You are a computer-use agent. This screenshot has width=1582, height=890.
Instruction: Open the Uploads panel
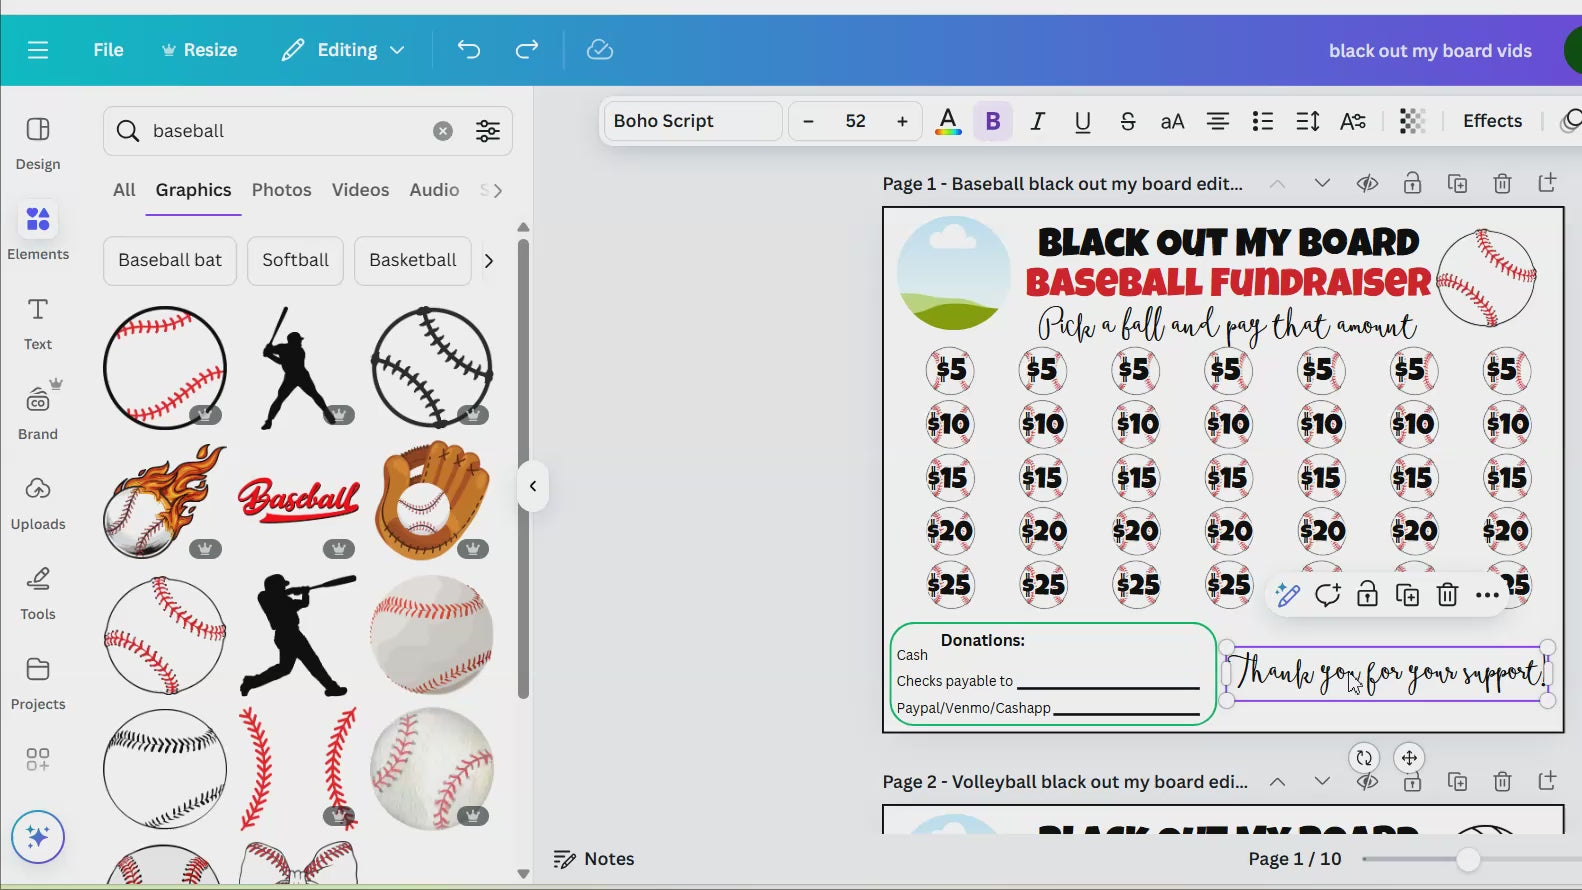(x=38, y=503)
